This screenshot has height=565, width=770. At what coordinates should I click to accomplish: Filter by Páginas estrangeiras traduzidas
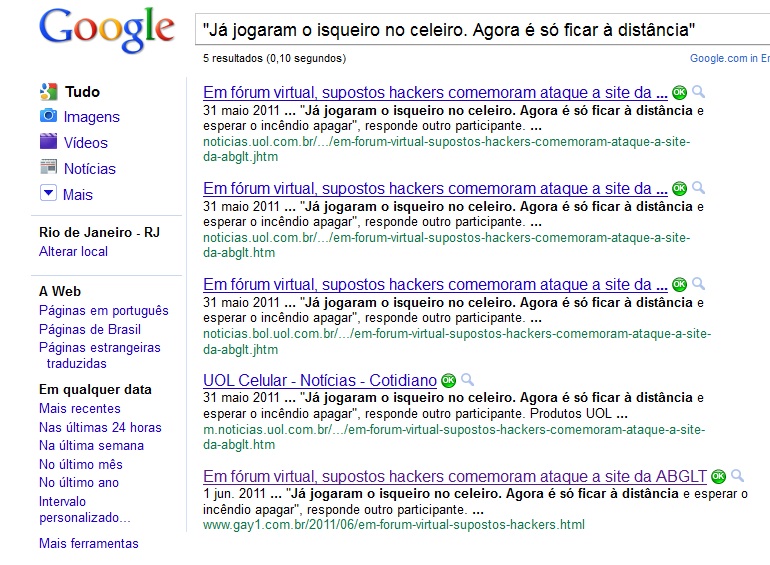click(100, 355)
